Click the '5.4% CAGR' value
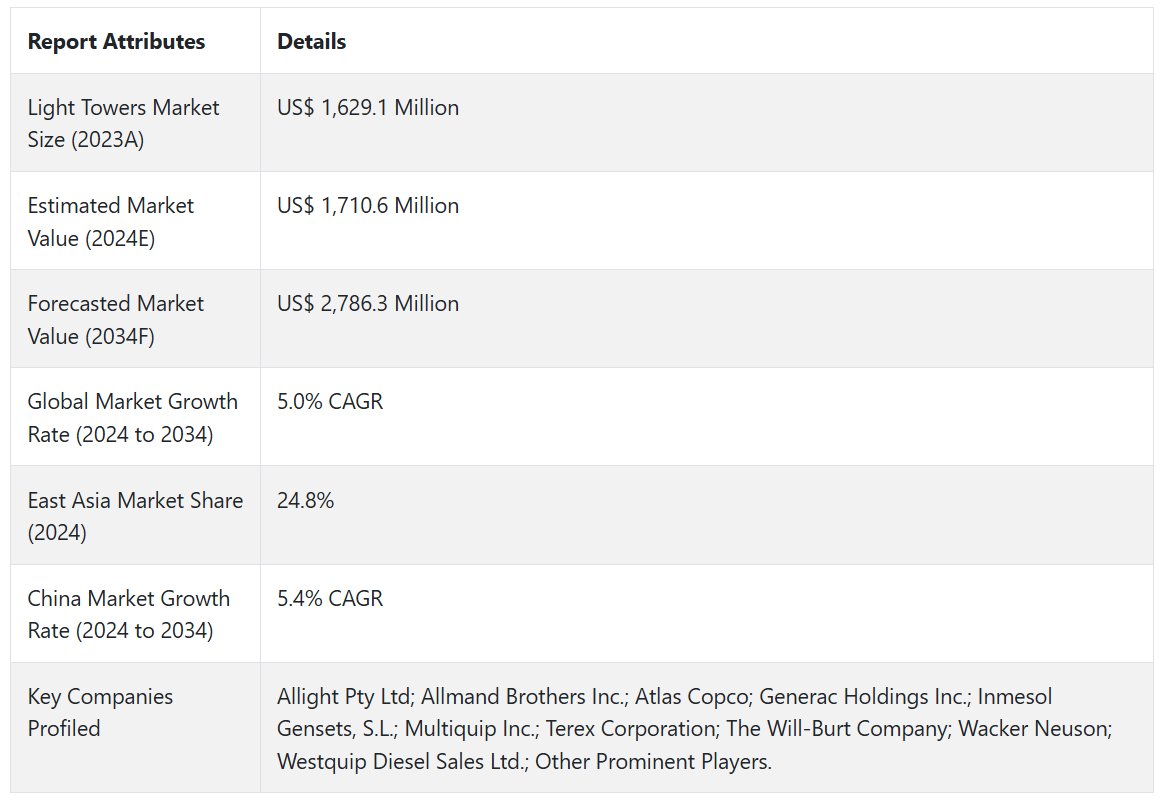Viewport: 1166px width, 805px height. coord(330,599)
